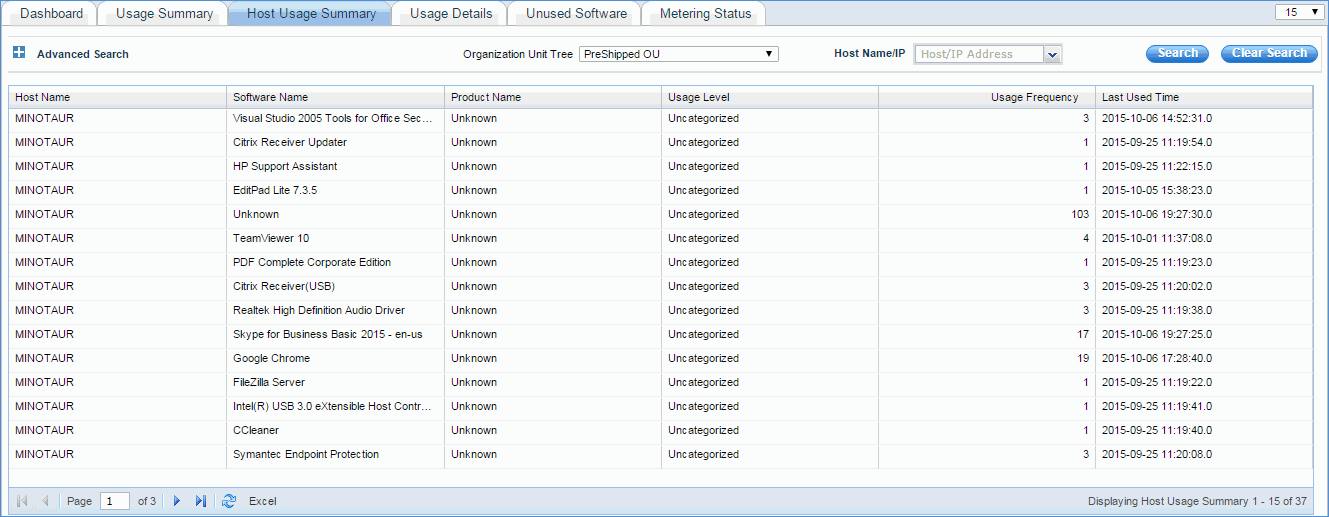Sort by Usage Level column header

tap(770, 97)
